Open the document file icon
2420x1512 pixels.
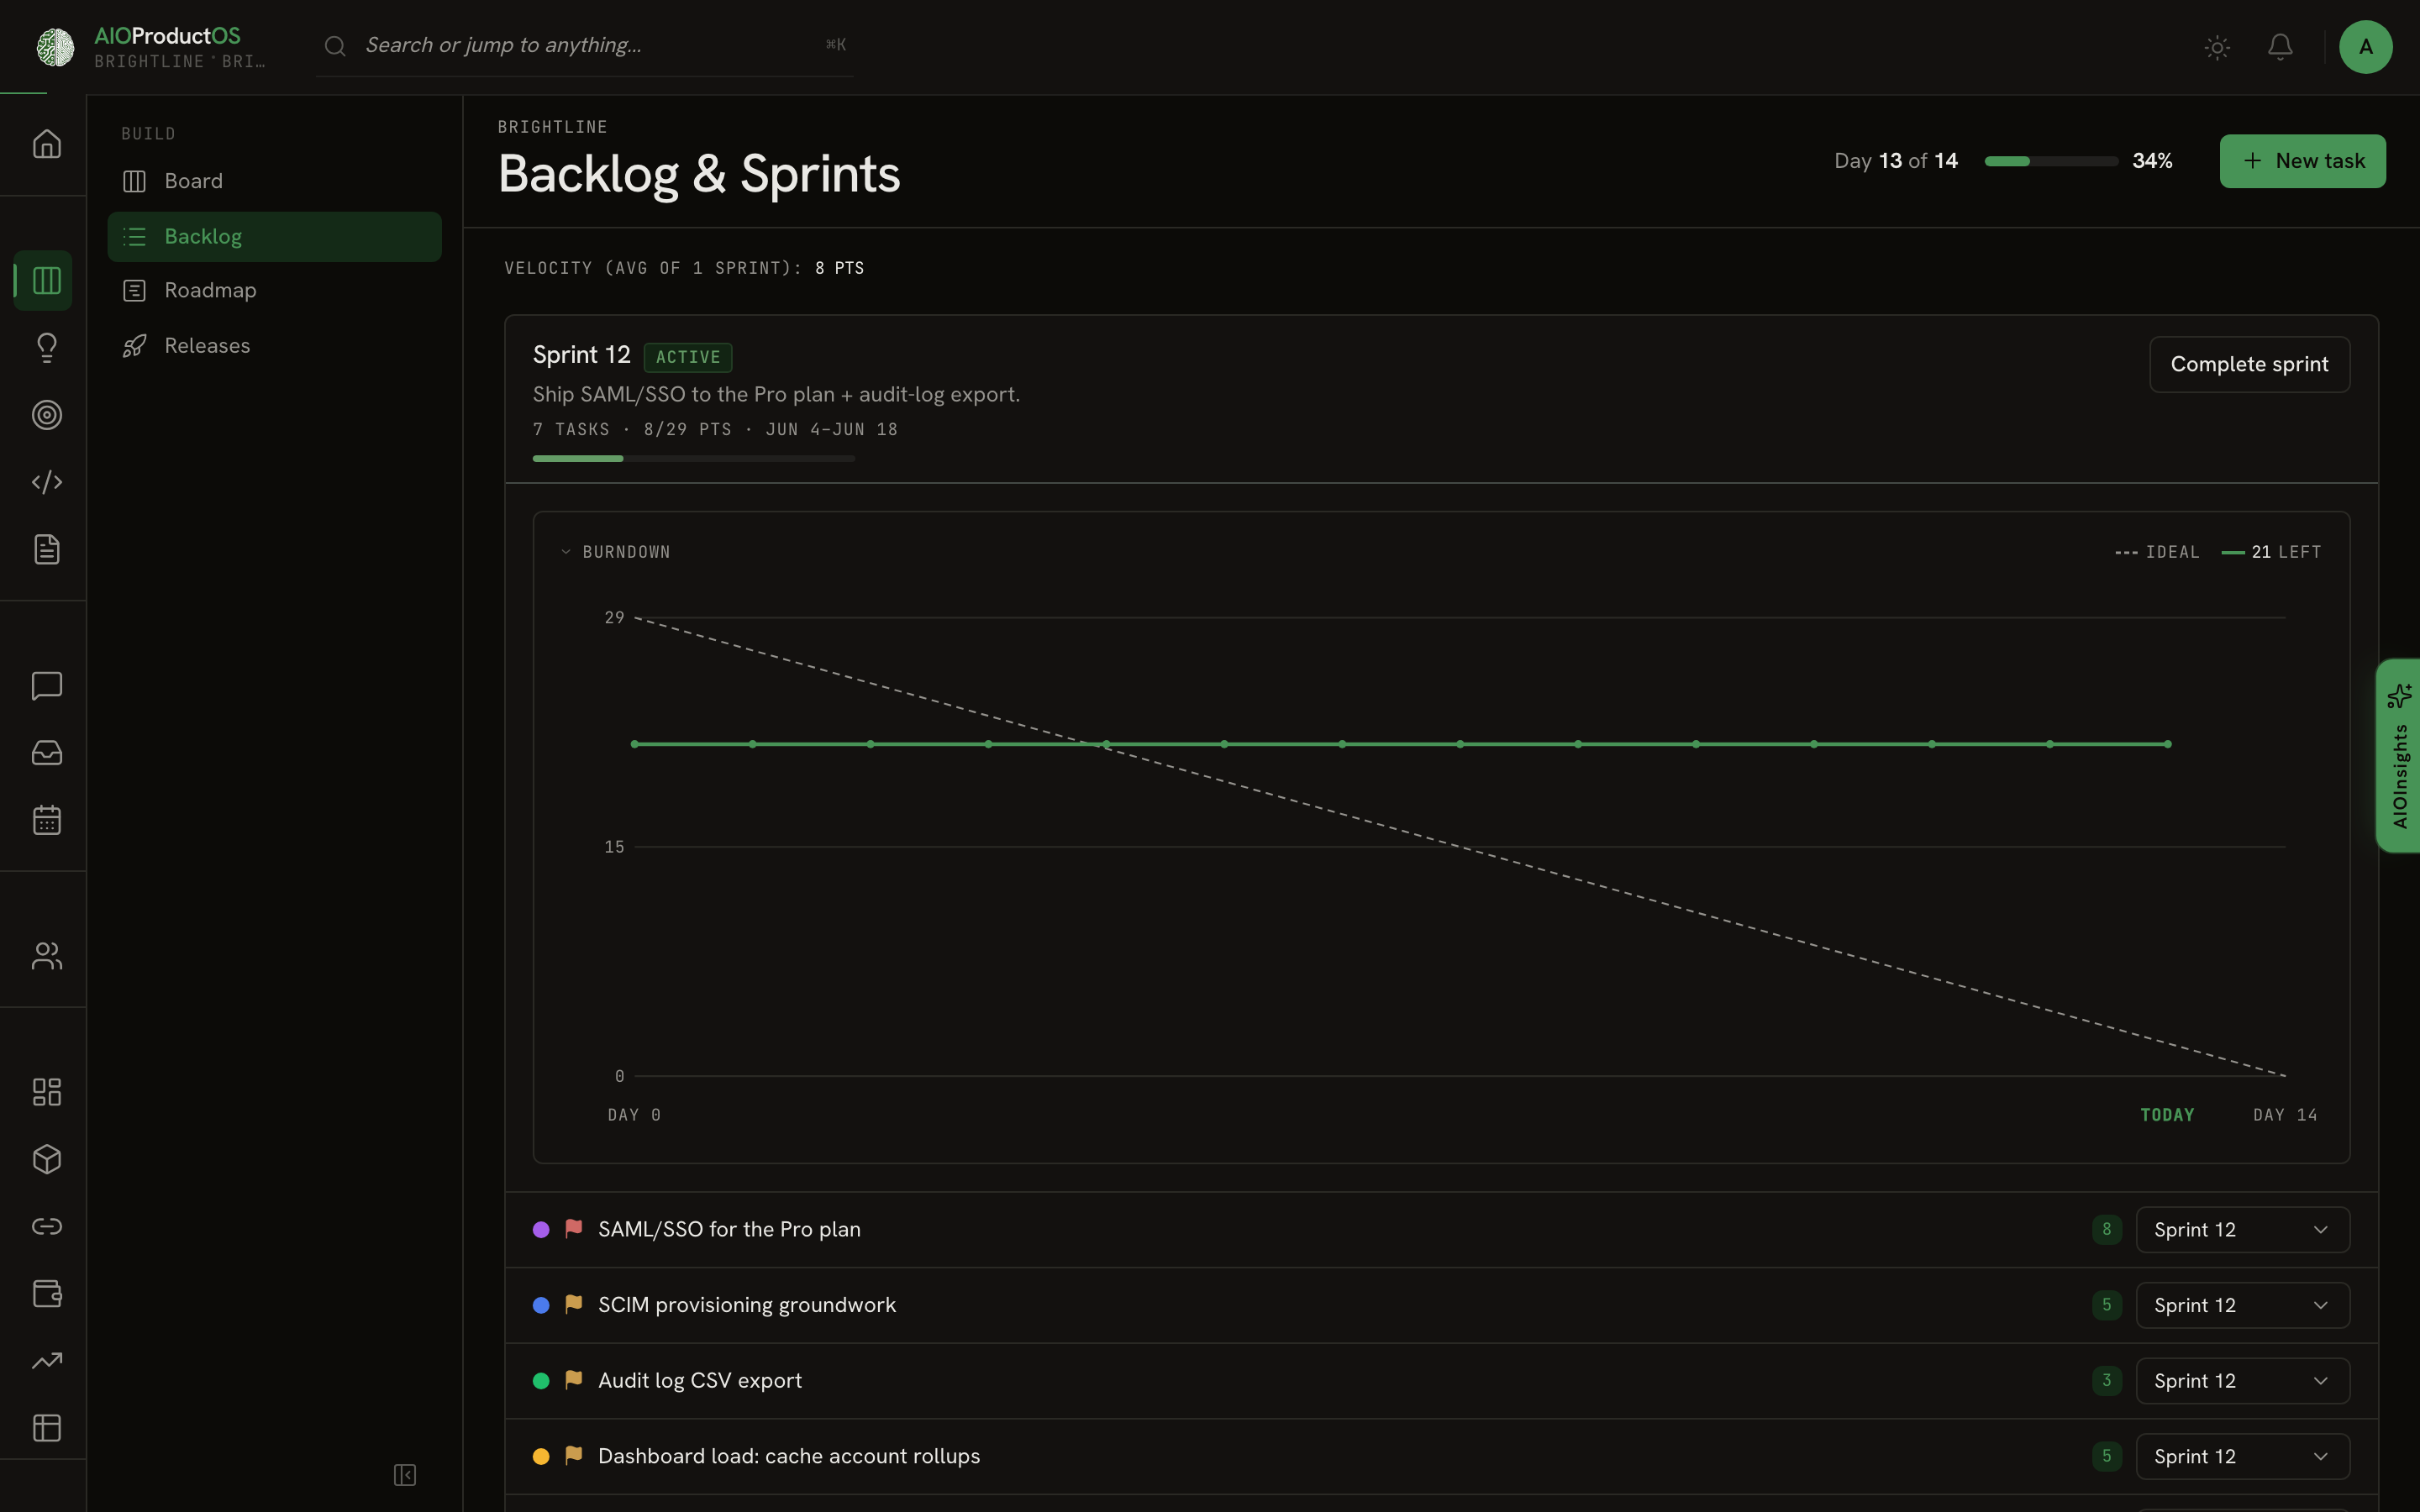click(46, 549)
